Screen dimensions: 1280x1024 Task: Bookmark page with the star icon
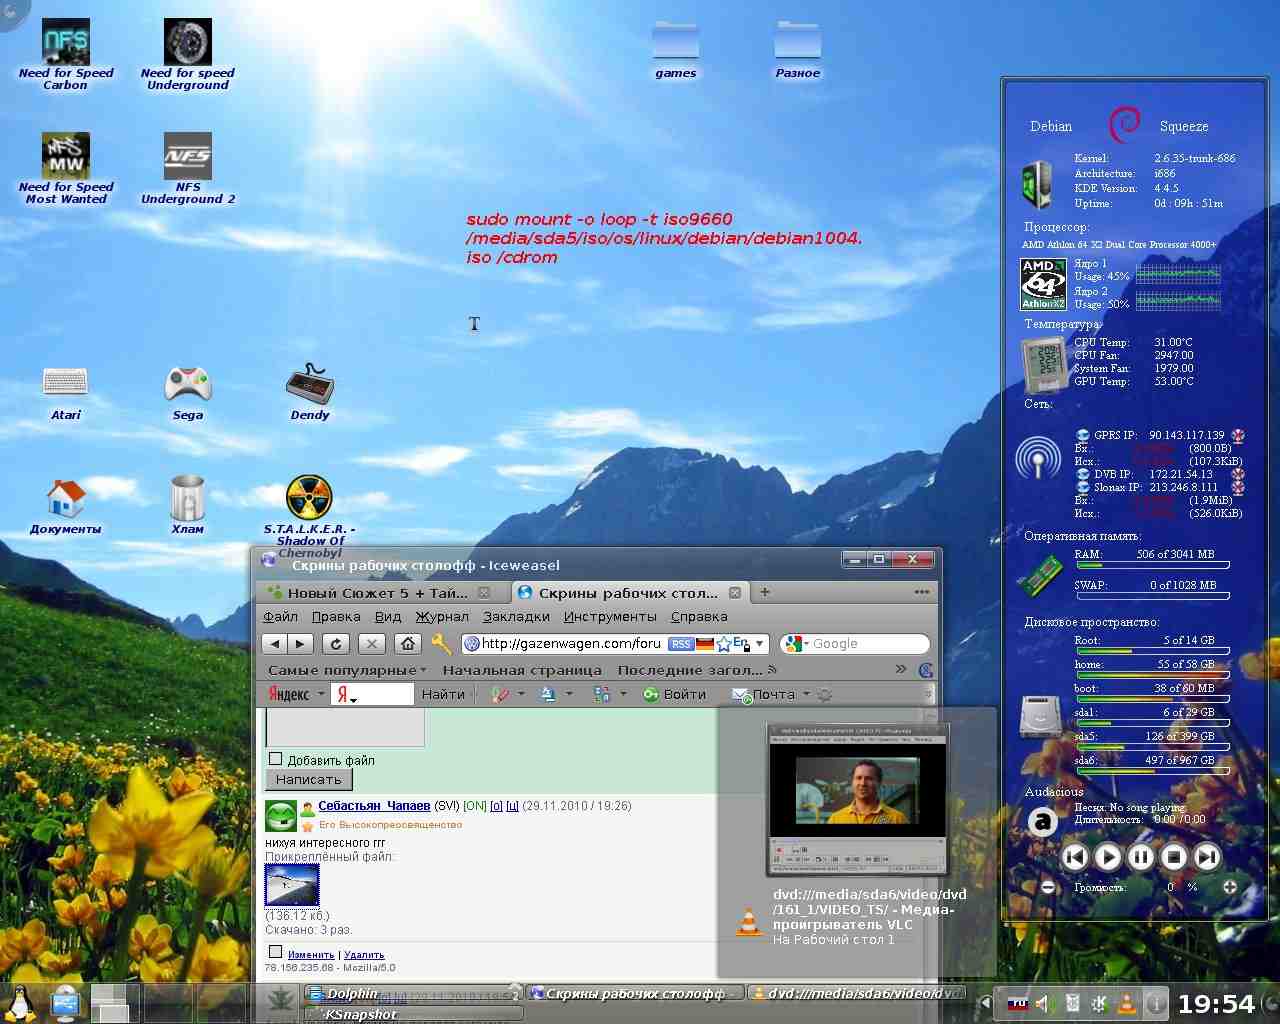723,644
